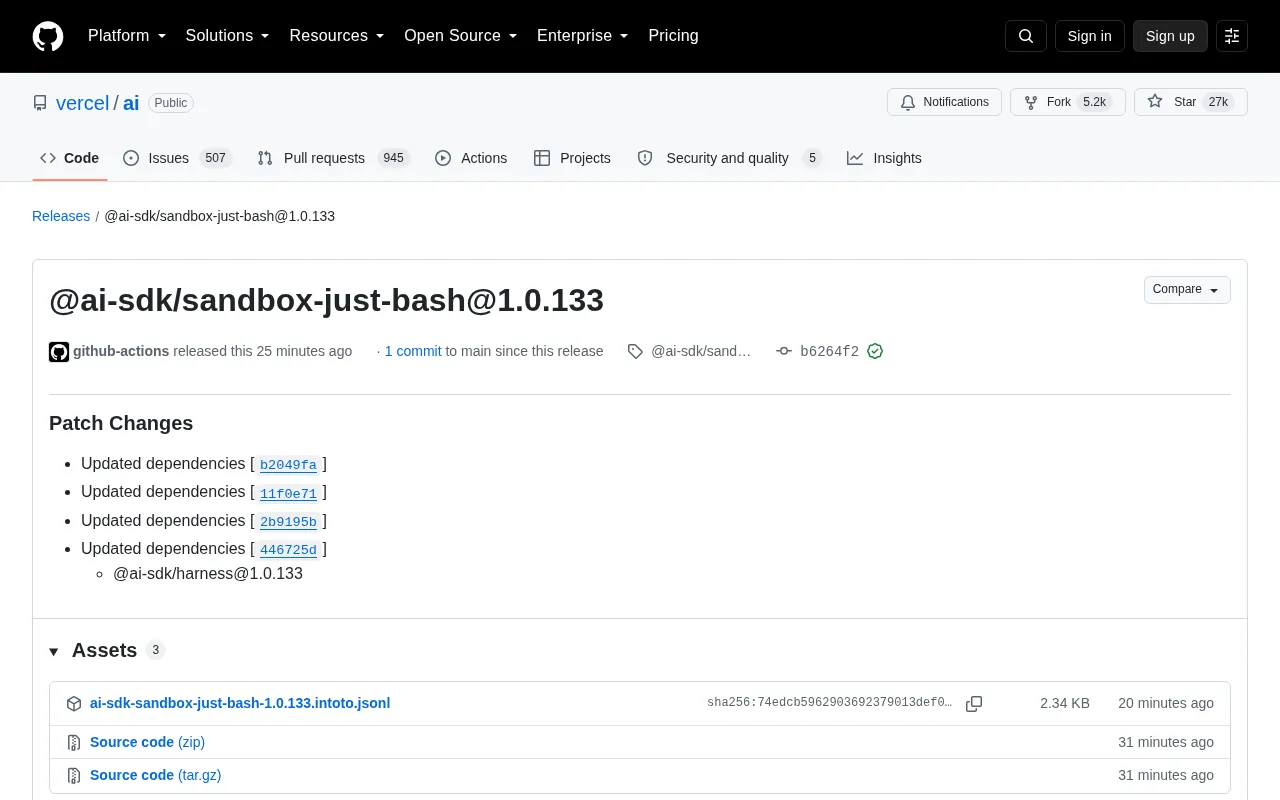Expand the Open Source menu
Viewport: 1280px width, 800px height.
pos(461,36)
